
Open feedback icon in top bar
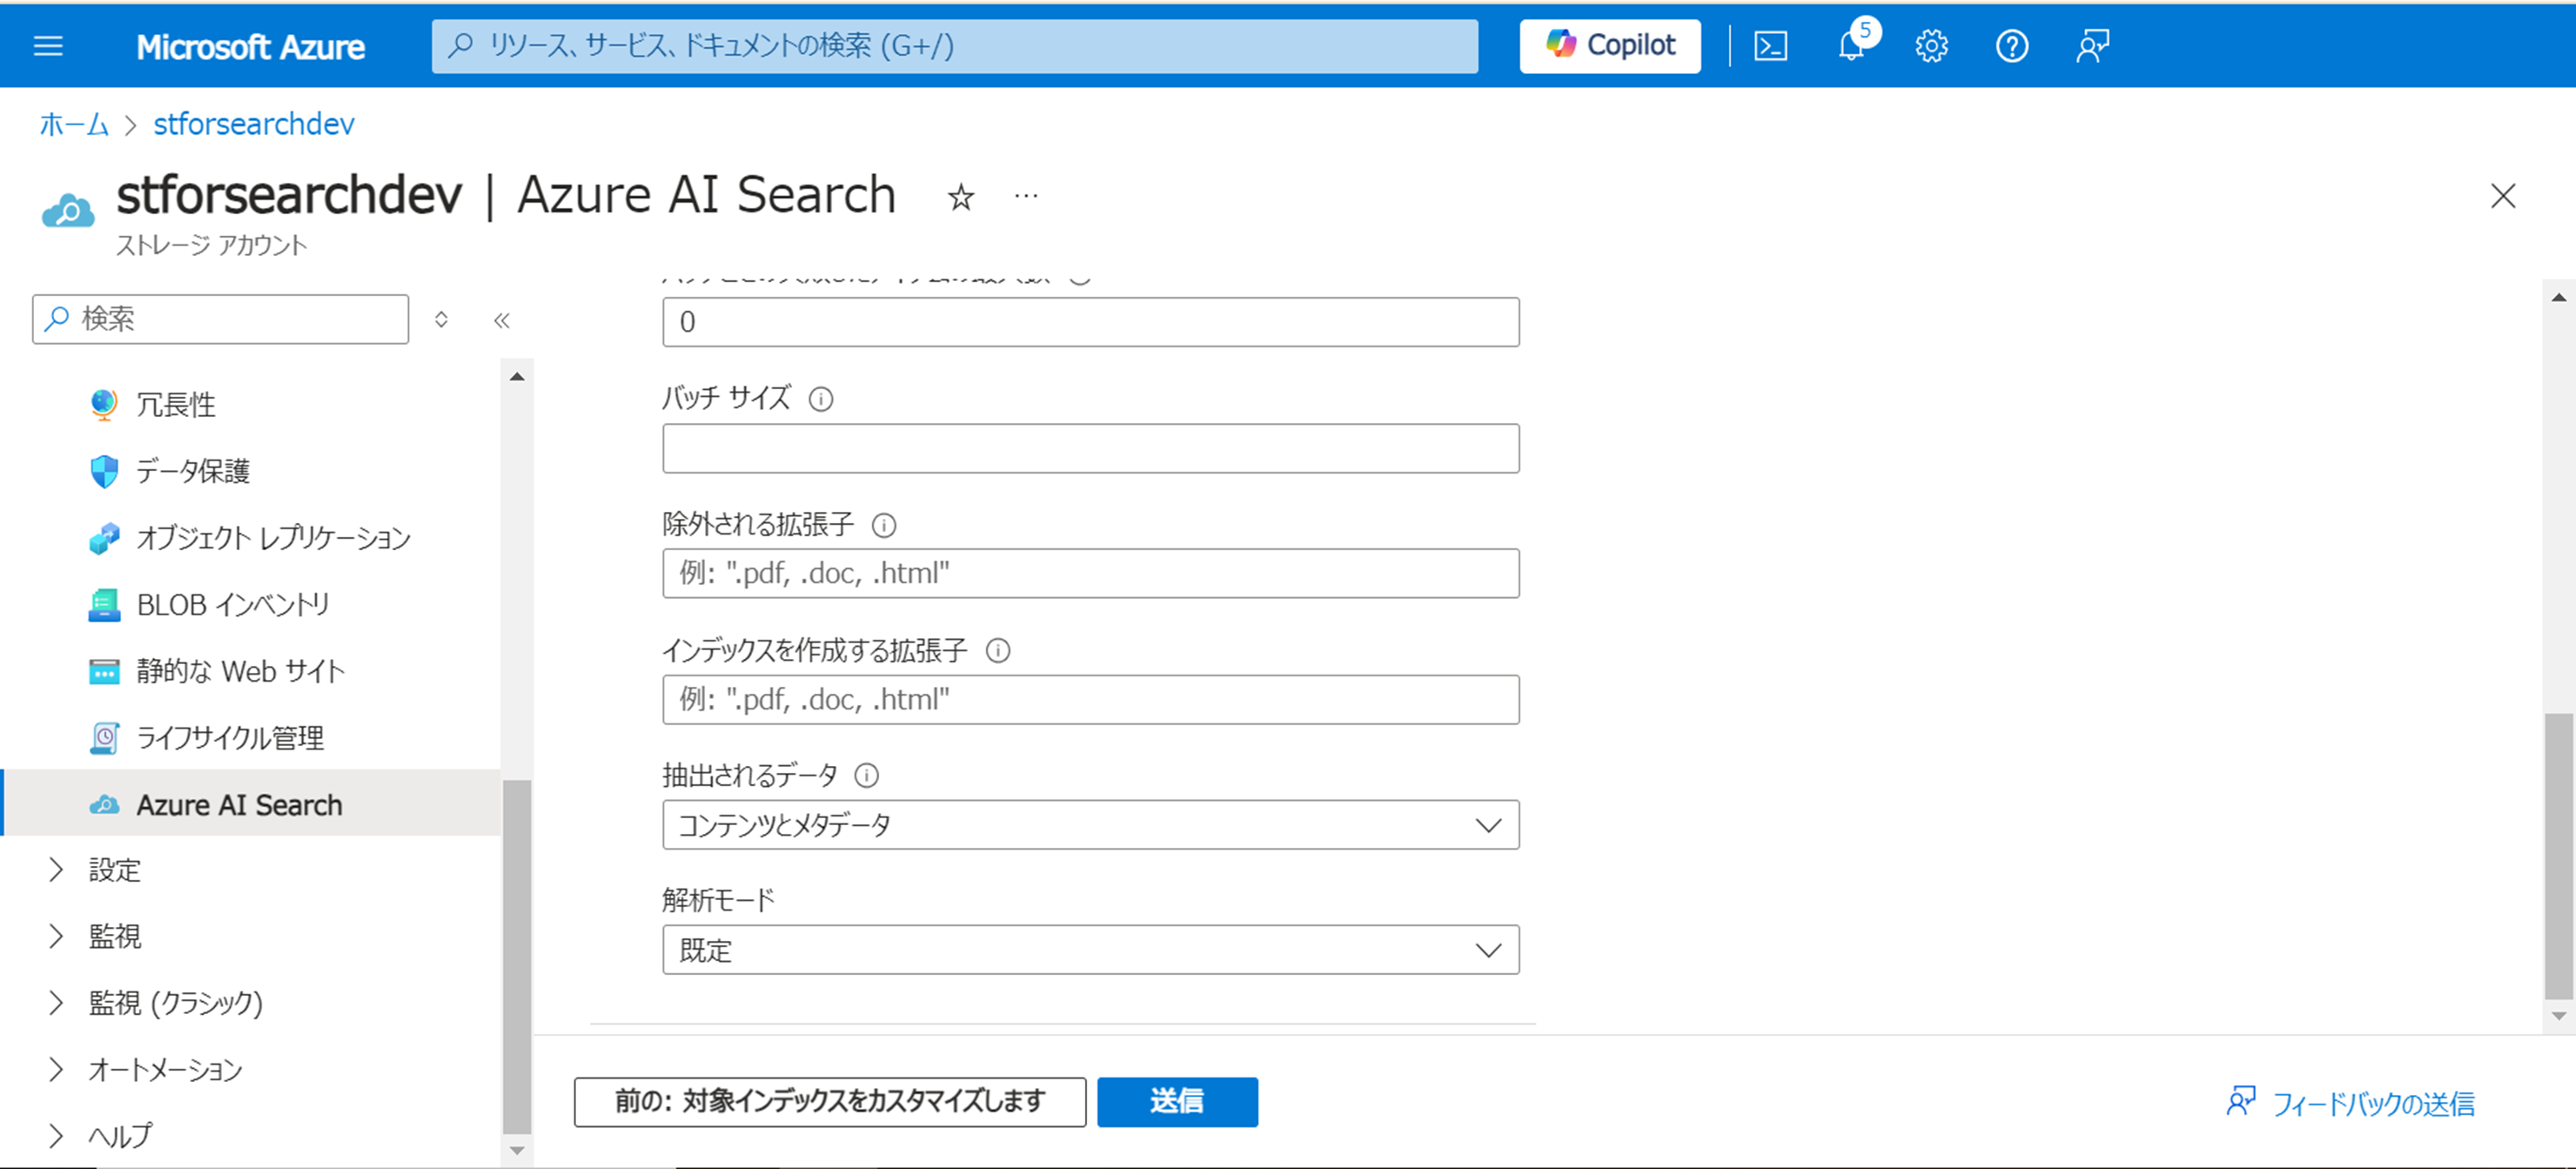click(x=2092, y=46)
